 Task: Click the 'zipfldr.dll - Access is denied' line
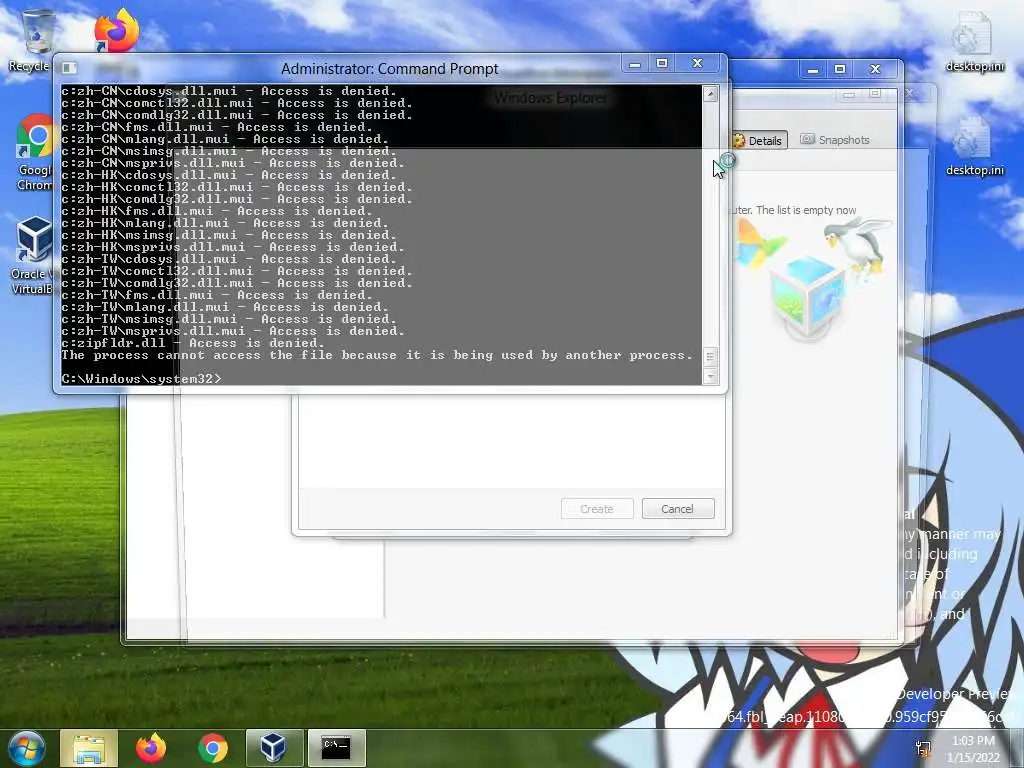(x=193, y=343)
